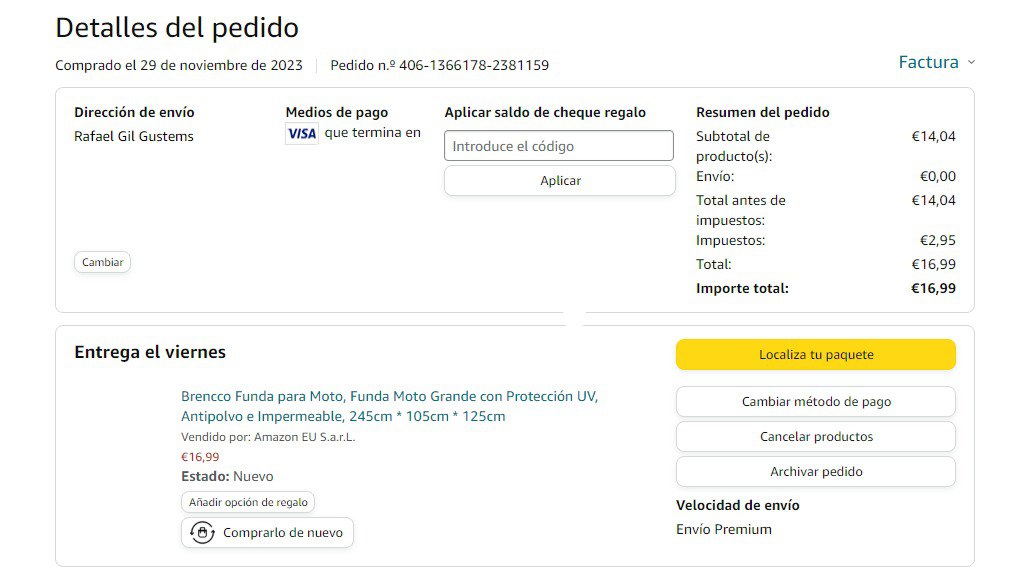Click the red €16,99 product price

(x=200, y=457)
